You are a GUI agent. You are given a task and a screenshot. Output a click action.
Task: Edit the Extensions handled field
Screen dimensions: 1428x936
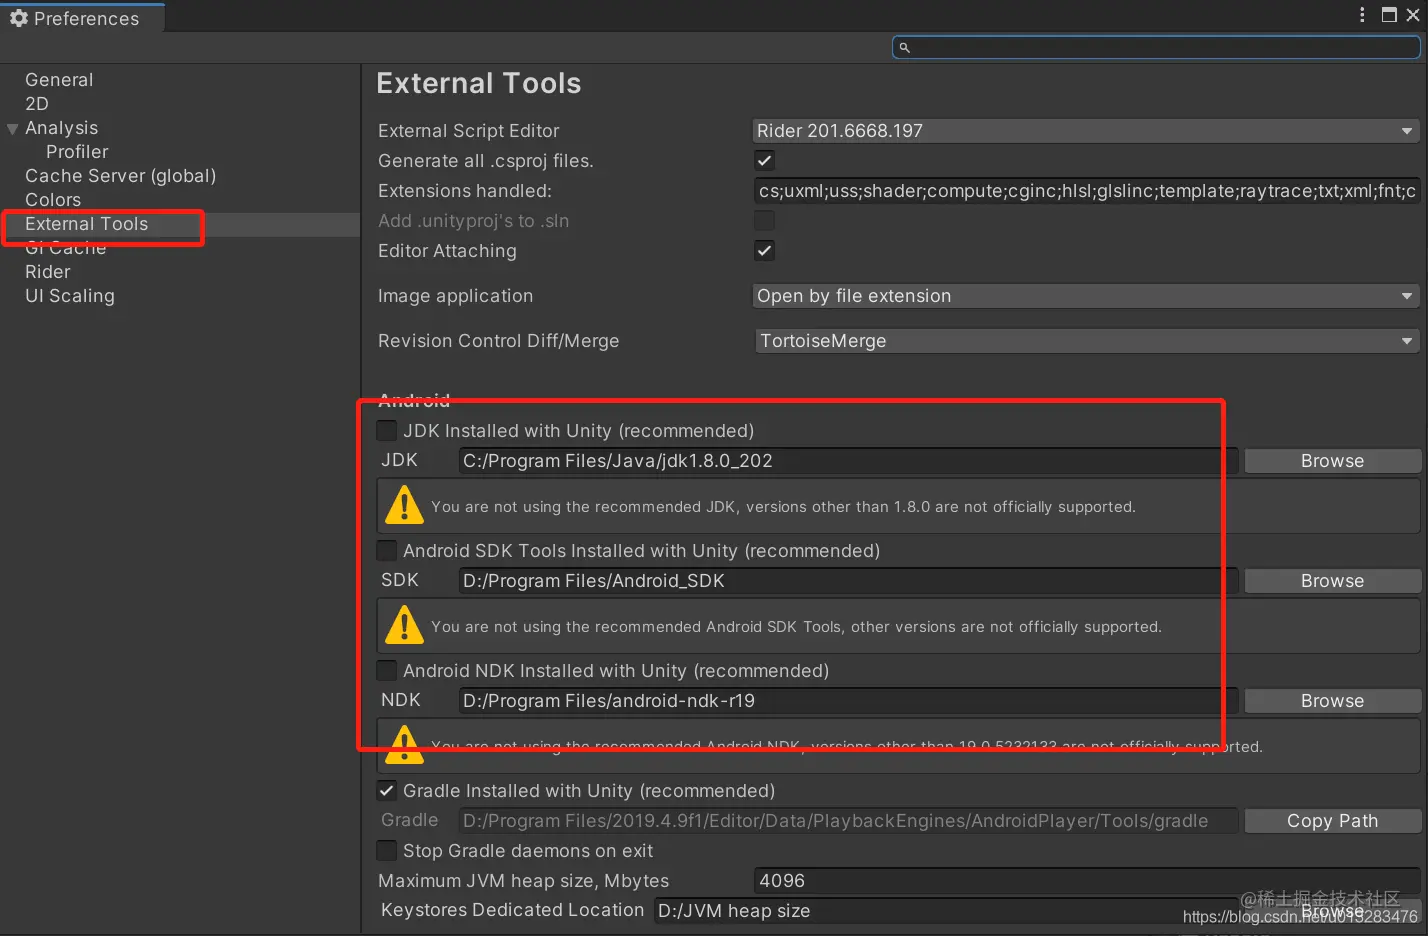[1086, 191]
